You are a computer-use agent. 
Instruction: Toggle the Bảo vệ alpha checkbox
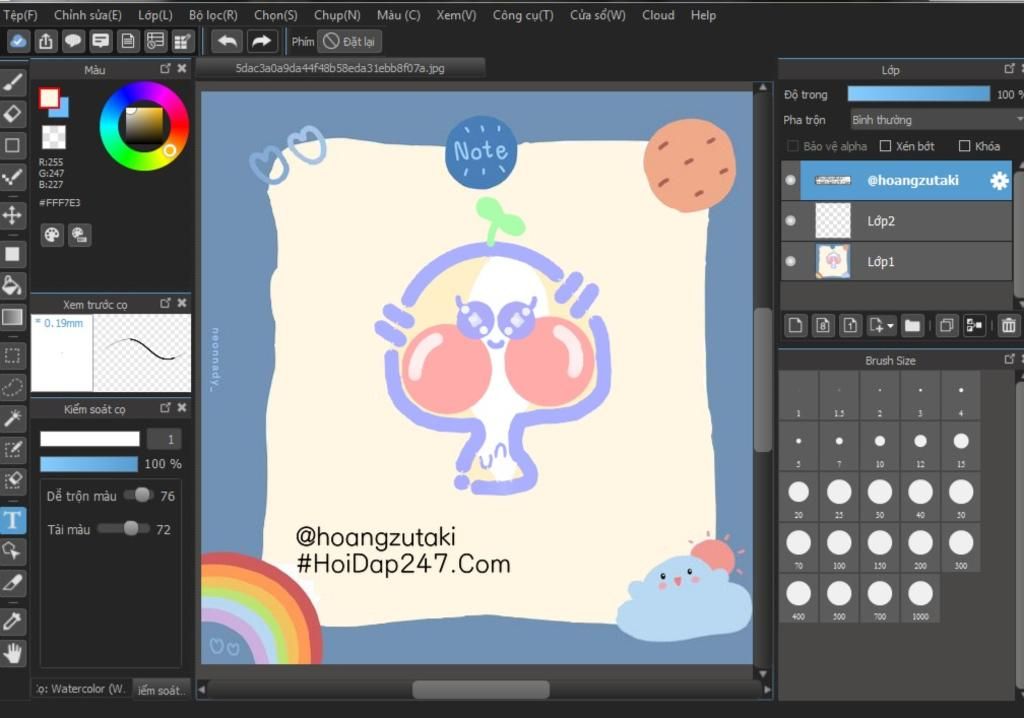pyautogui.click(x=793, y=146)
